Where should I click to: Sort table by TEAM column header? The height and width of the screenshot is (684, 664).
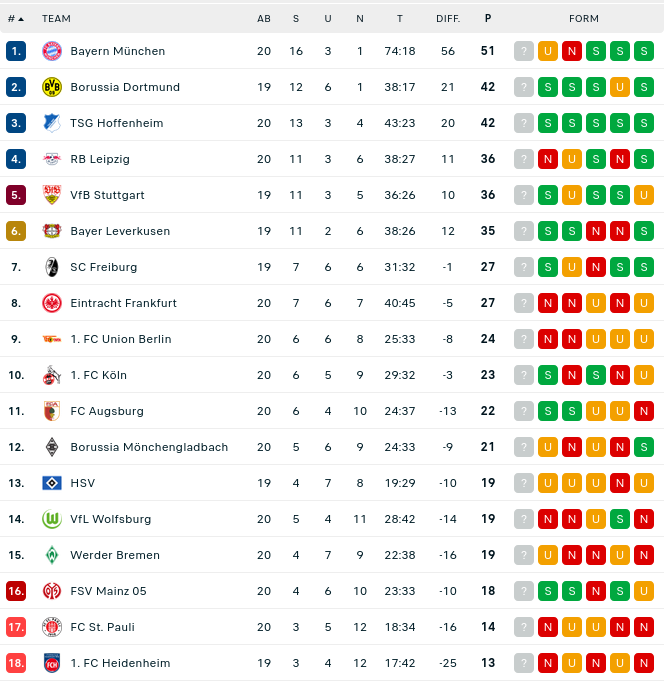56,18
